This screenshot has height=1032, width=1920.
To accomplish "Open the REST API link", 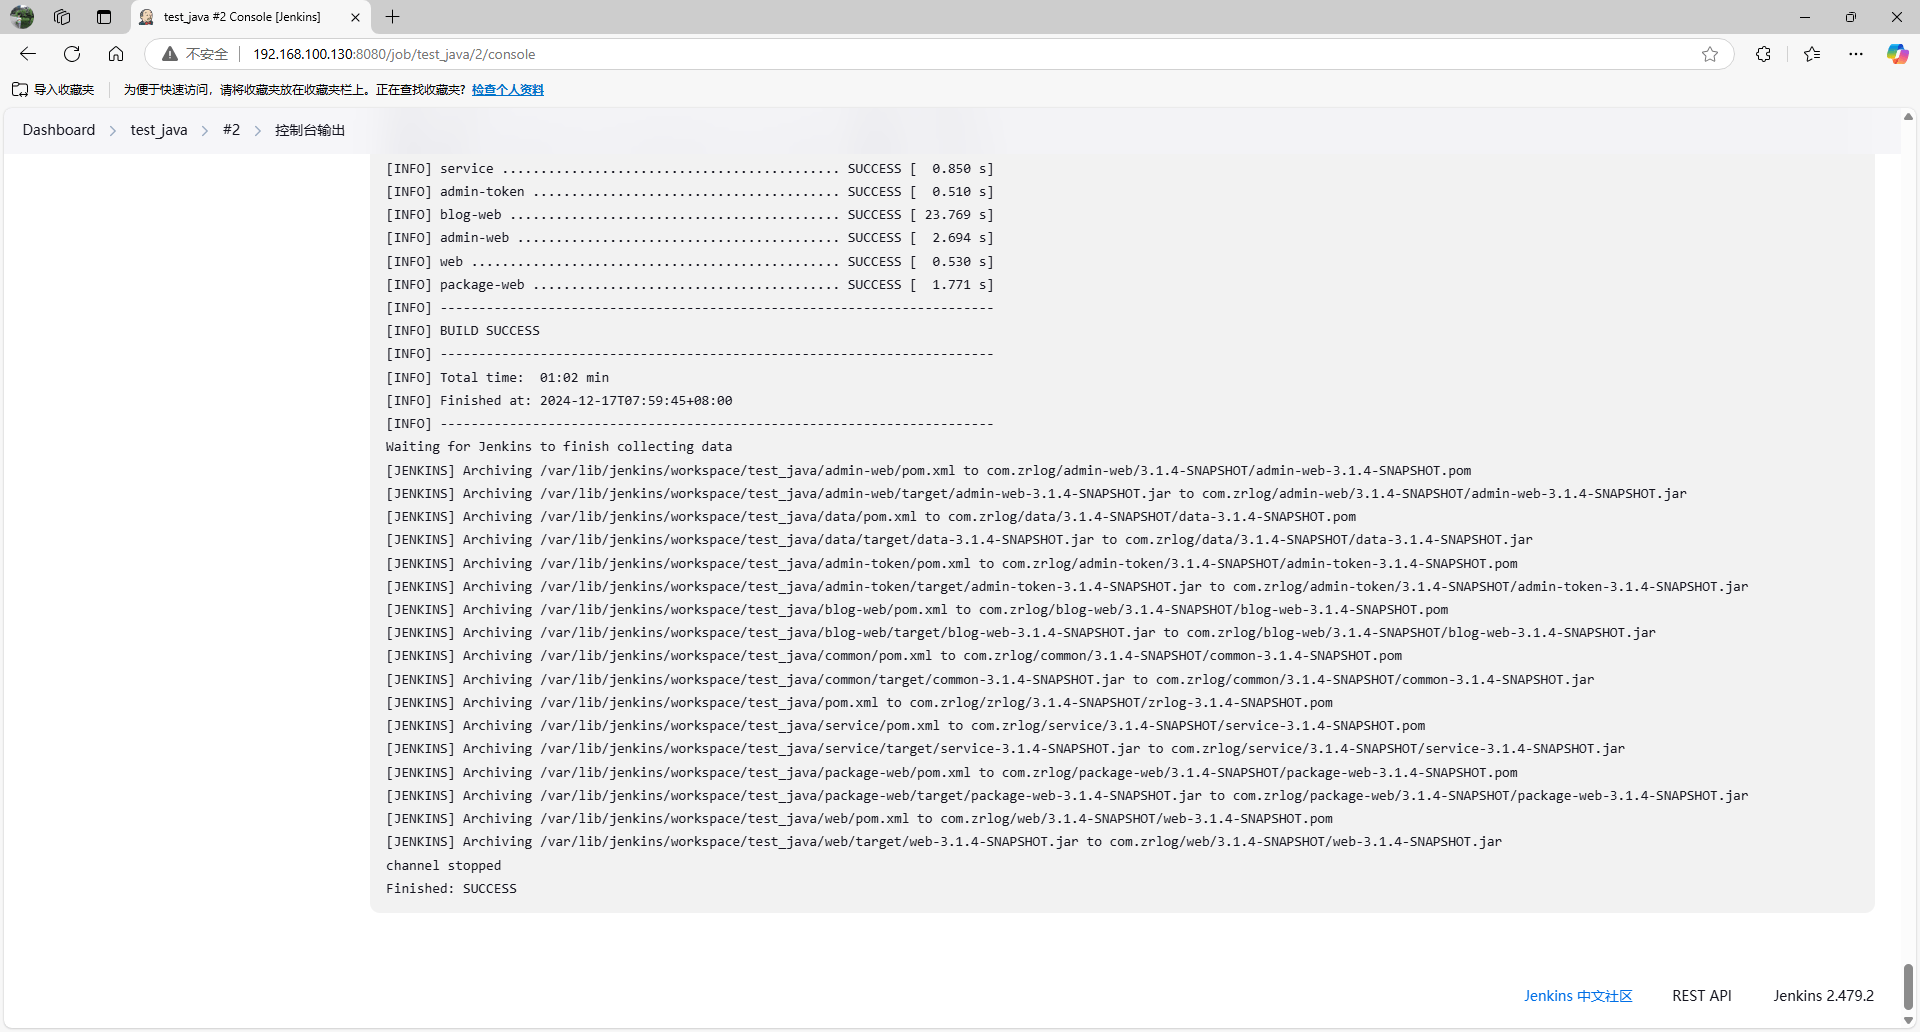I will 1701,996.
